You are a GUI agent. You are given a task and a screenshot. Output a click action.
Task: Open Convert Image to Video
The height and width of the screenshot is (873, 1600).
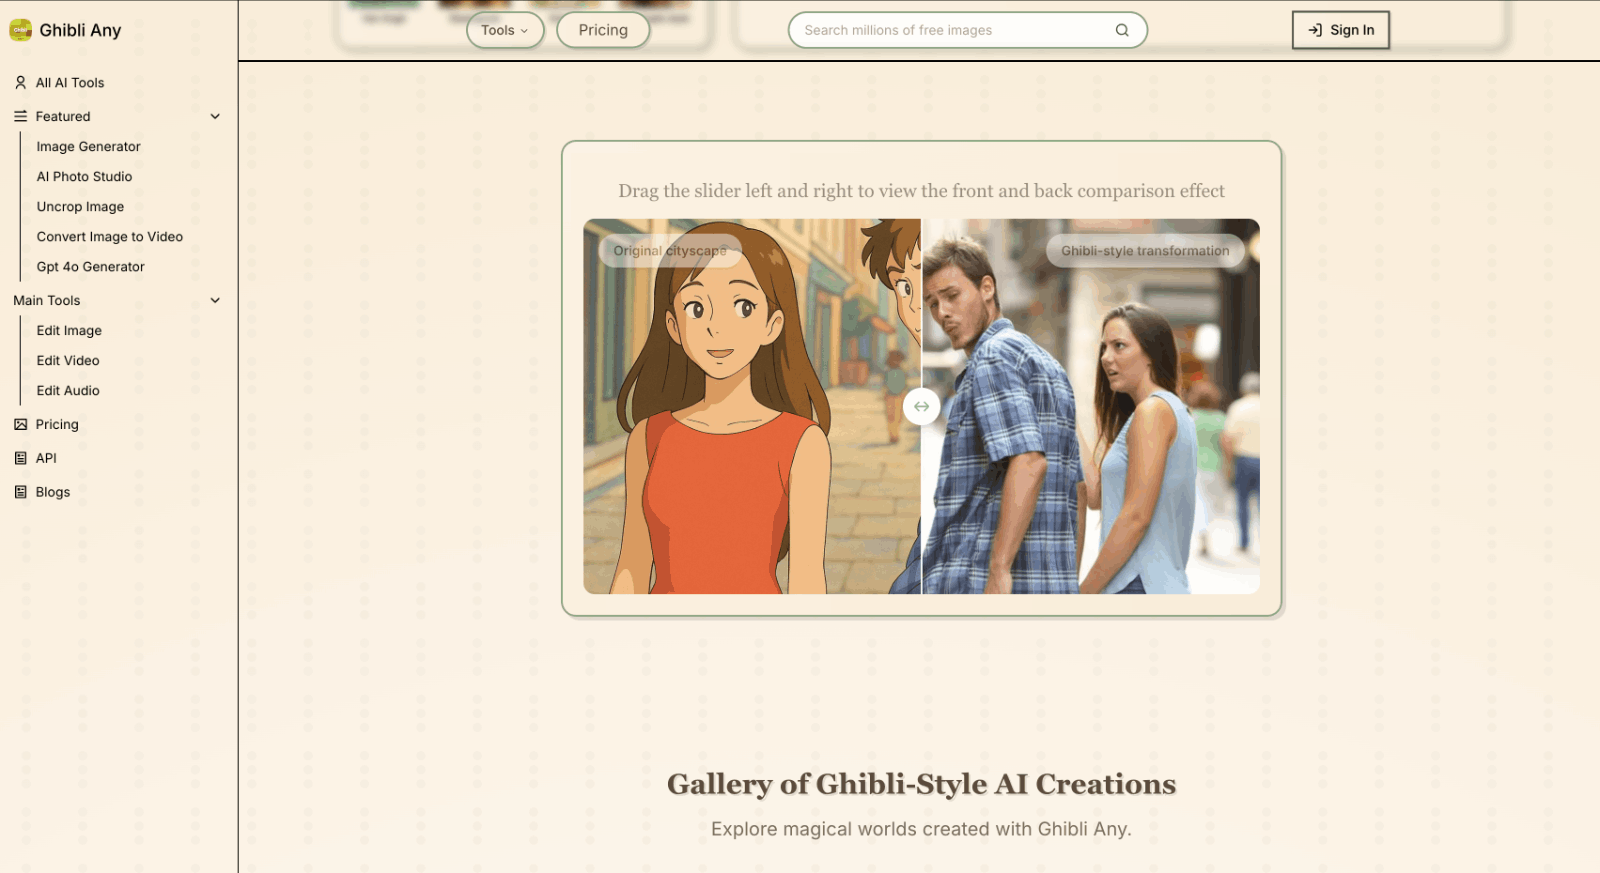click(110, 237)
